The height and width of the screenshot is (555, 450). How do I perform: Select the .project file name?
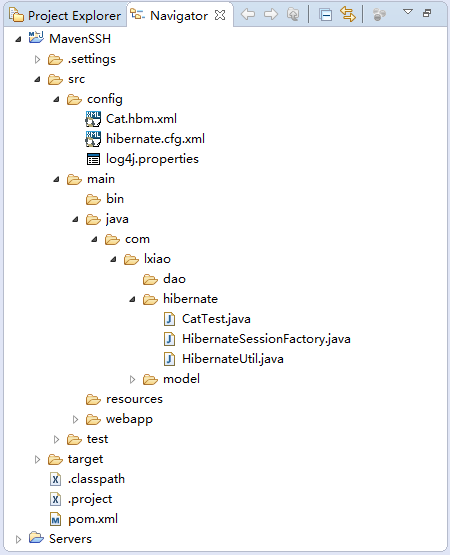[90, 499]
